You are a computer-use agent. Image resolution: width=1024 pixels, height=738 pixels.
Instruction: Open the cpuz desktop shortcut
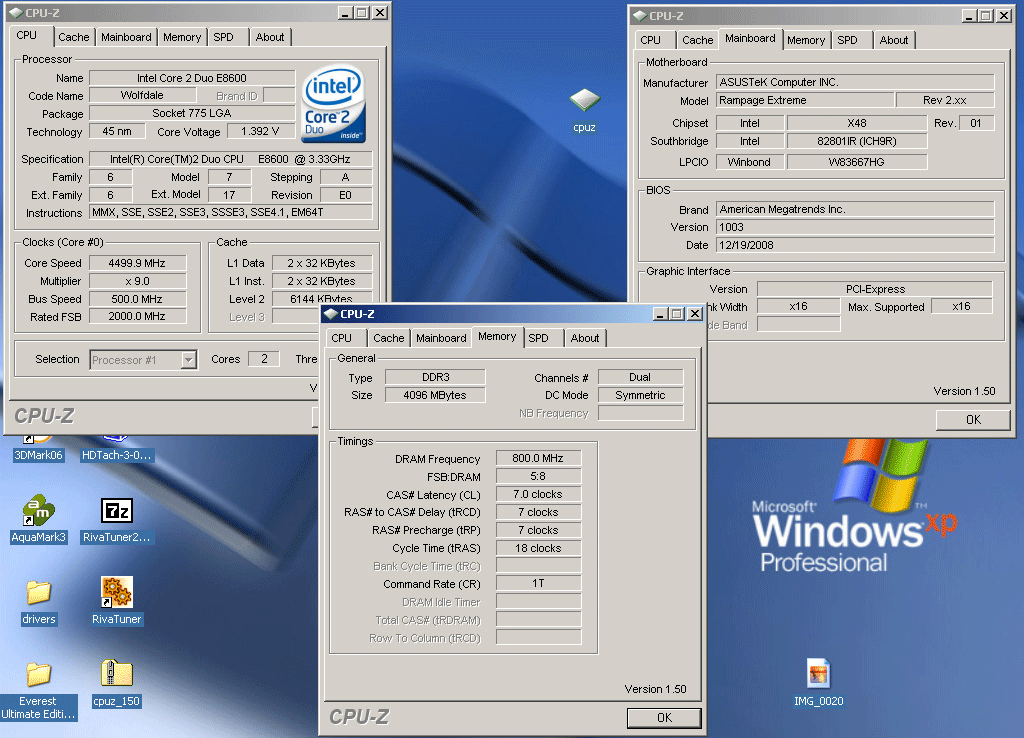tap(584, 101)
